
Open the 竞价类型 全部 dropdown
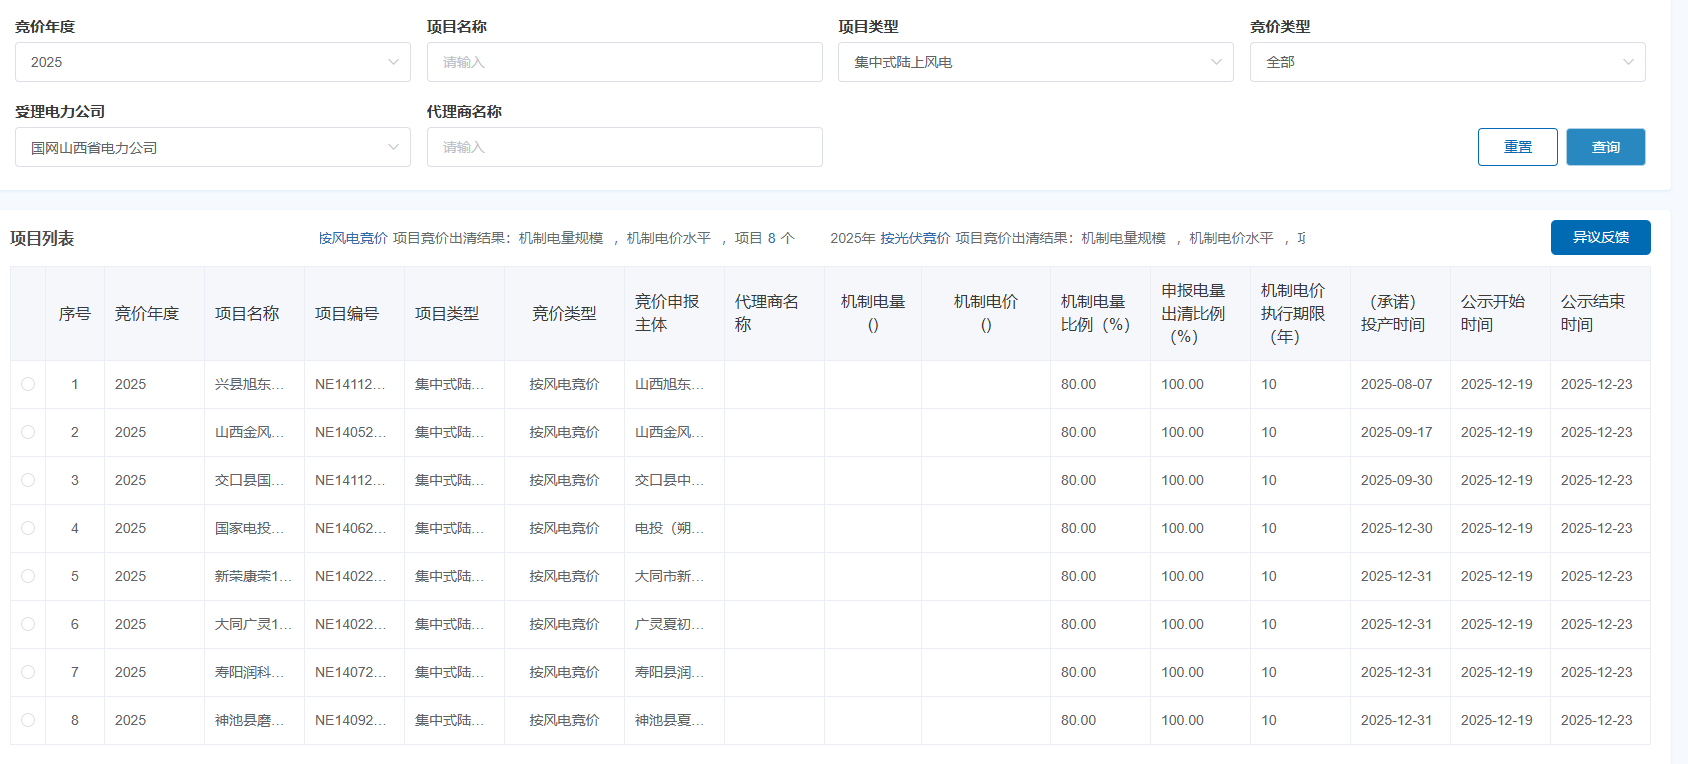[x=1447, y=62]
